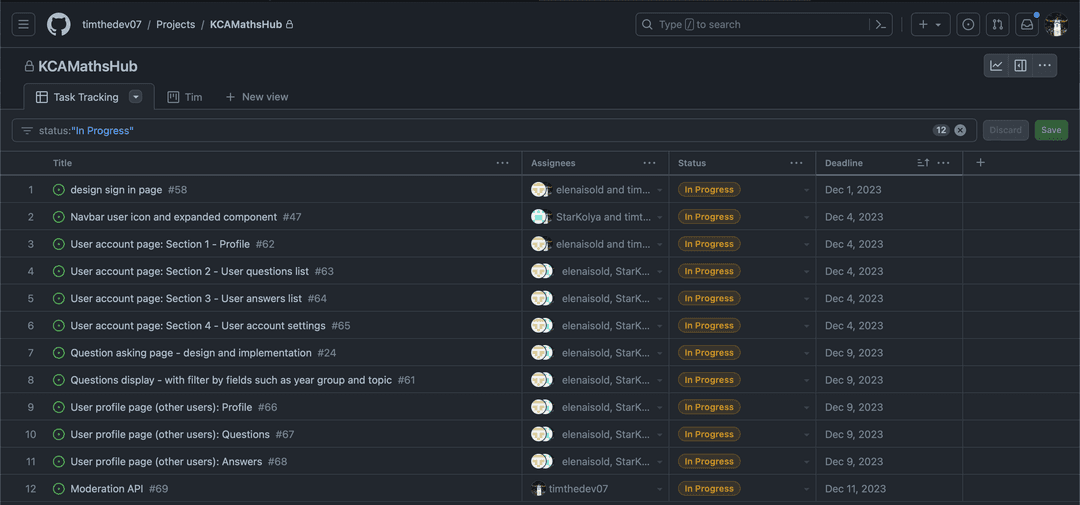Open the hamburger navigation menu

click(24, 25)
